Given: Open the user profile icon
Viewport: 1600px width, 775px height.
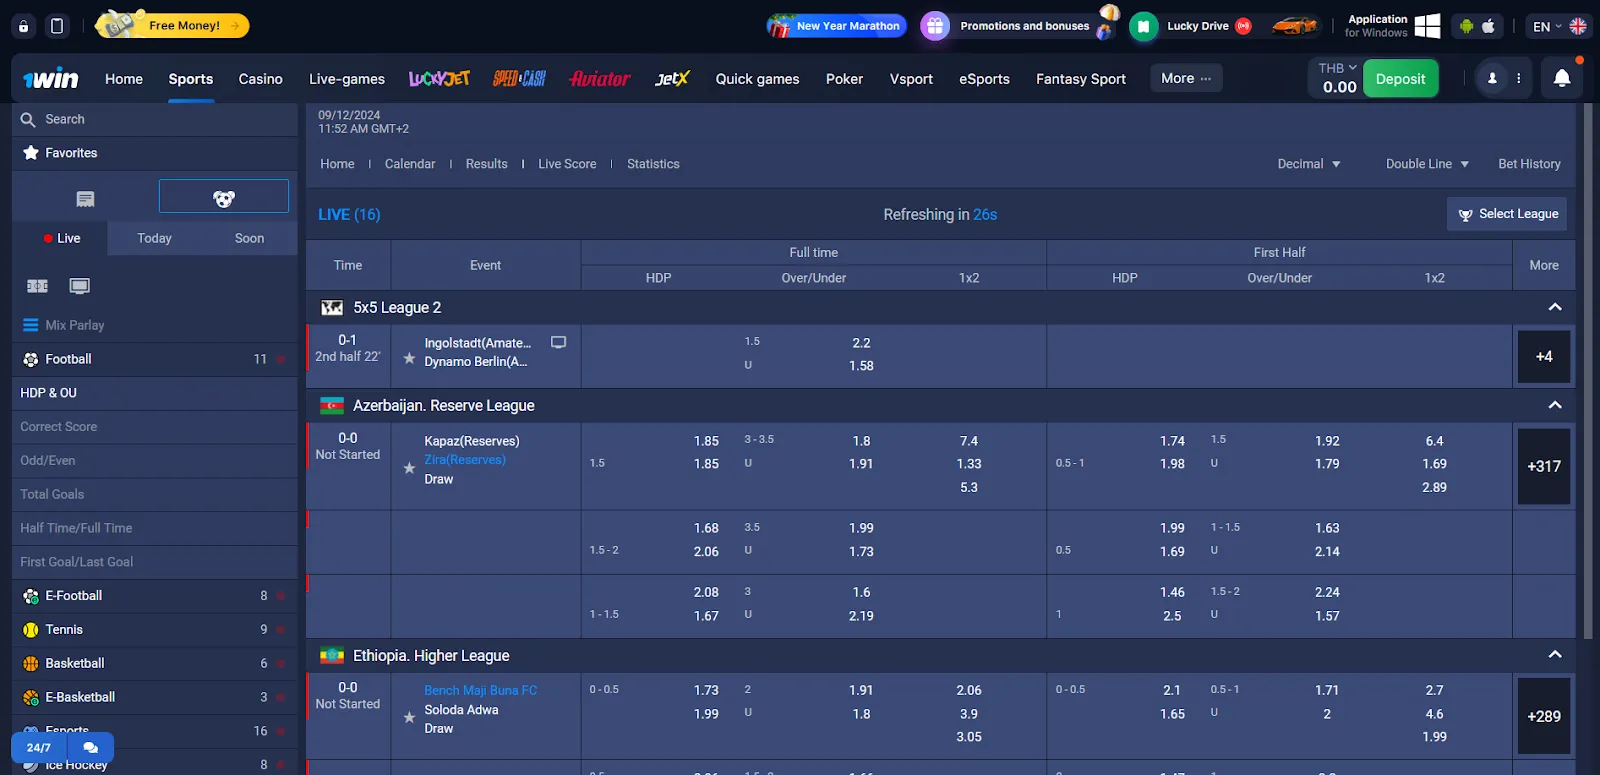Looking at the screenshot, I should (1492, 78).
